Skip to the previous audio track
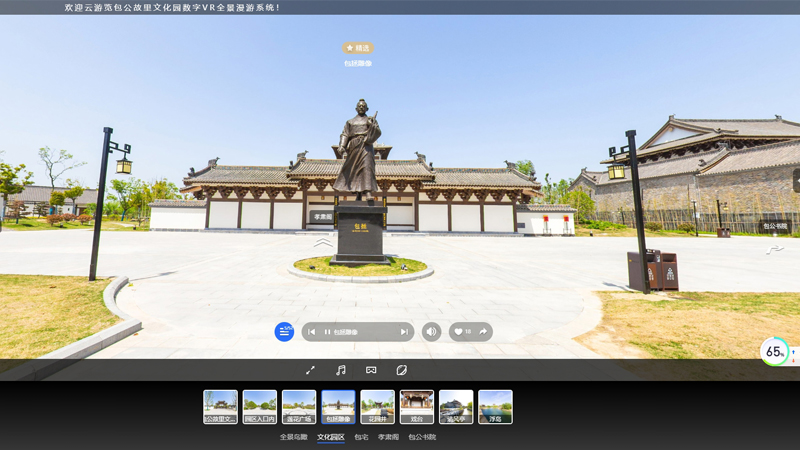 click(x=312, y=332)
